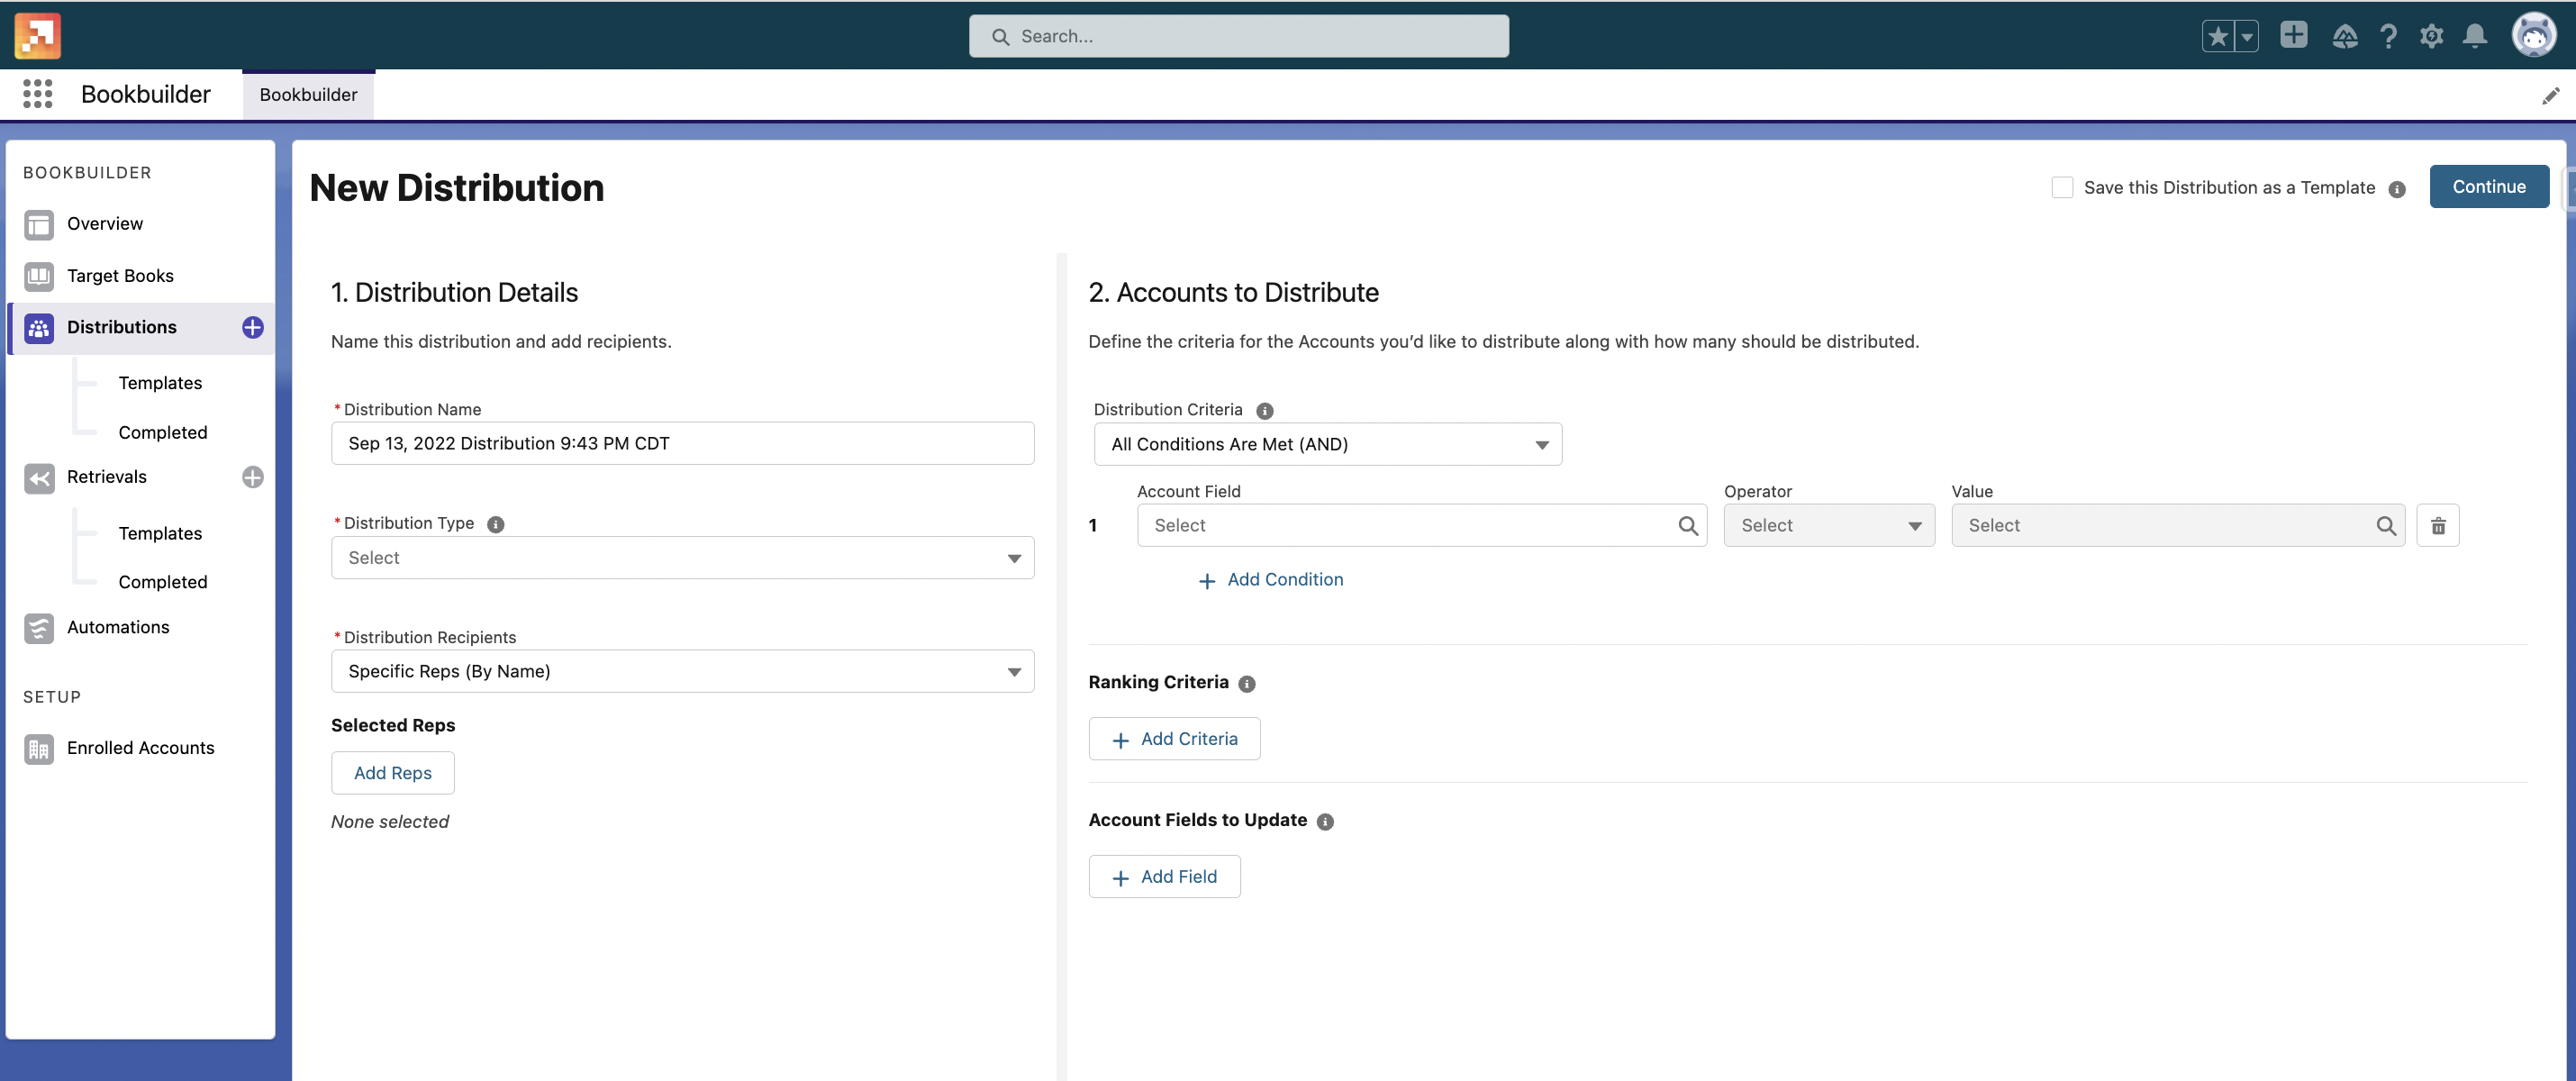Open Completed under Retrievals
The image size is (2576, 1081).
(163, 583)
